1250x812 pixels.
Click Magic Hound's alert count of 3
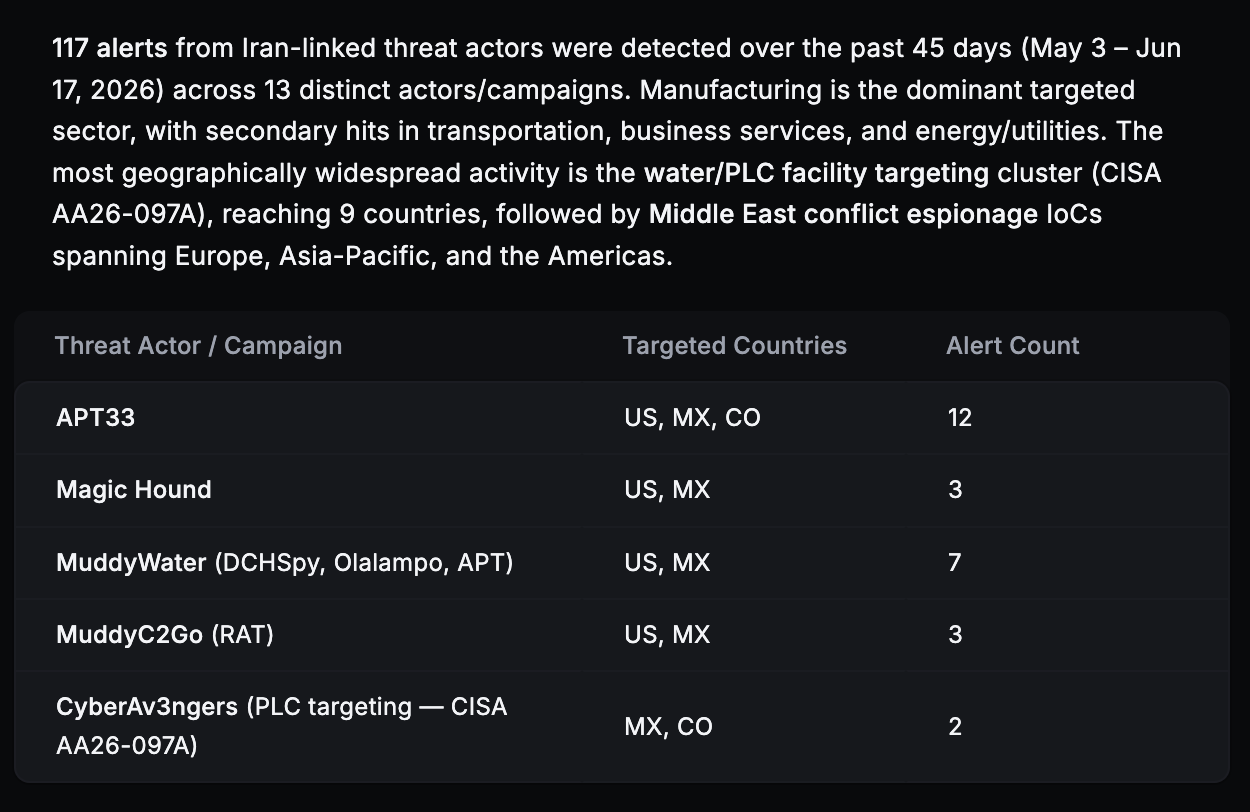click(954, 490)
